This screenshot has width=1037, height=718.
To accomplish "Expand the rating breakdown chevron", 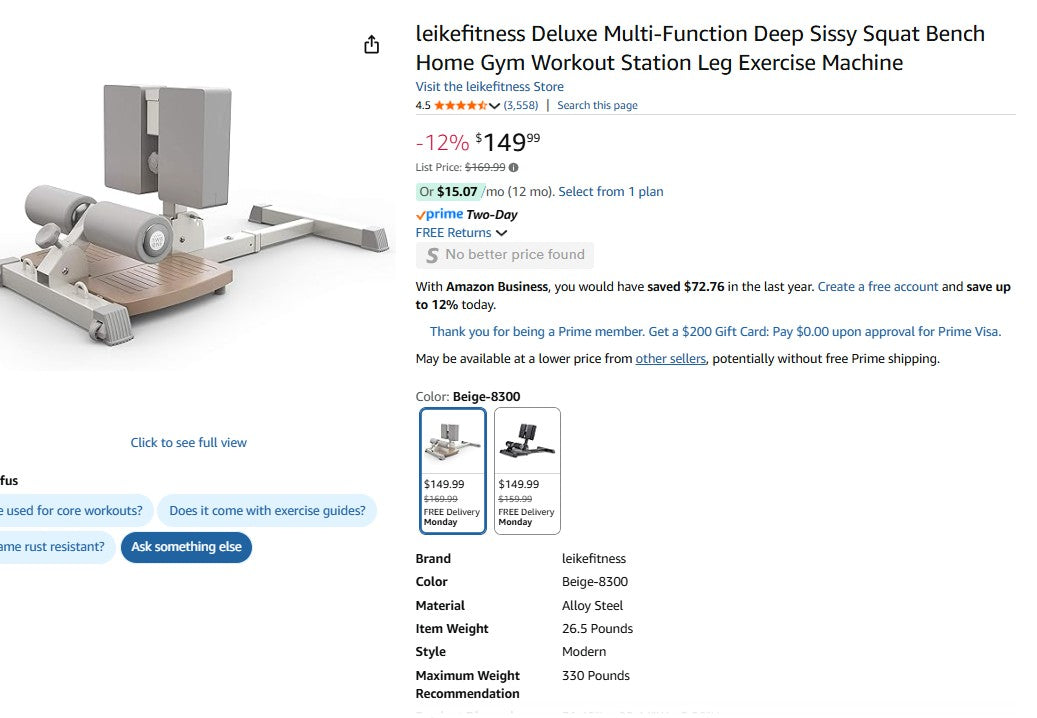I will tap(494, 106).
